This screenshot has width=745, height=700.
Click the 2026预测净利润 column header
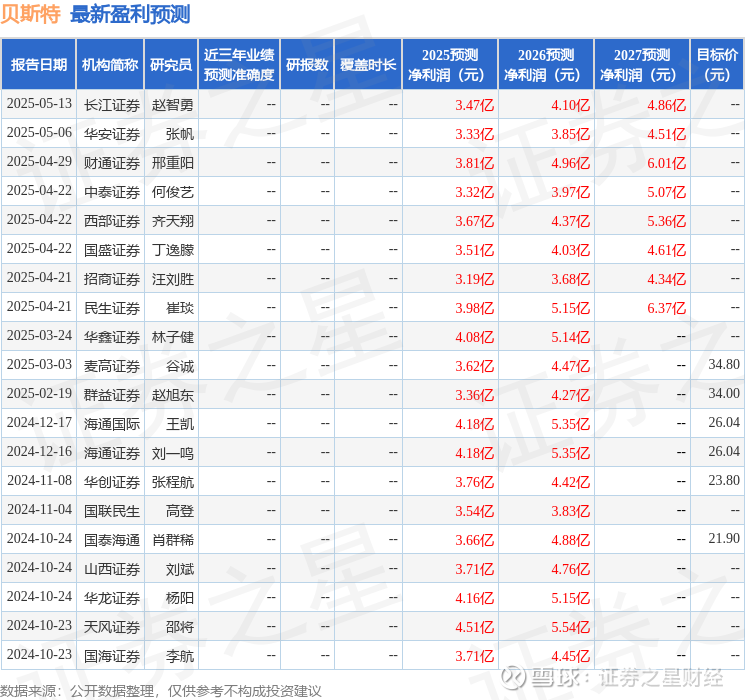[x=546, y=65]
